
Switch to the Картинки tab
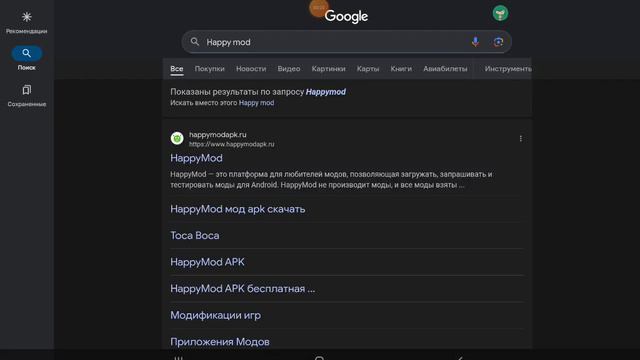tap(329, 69)
